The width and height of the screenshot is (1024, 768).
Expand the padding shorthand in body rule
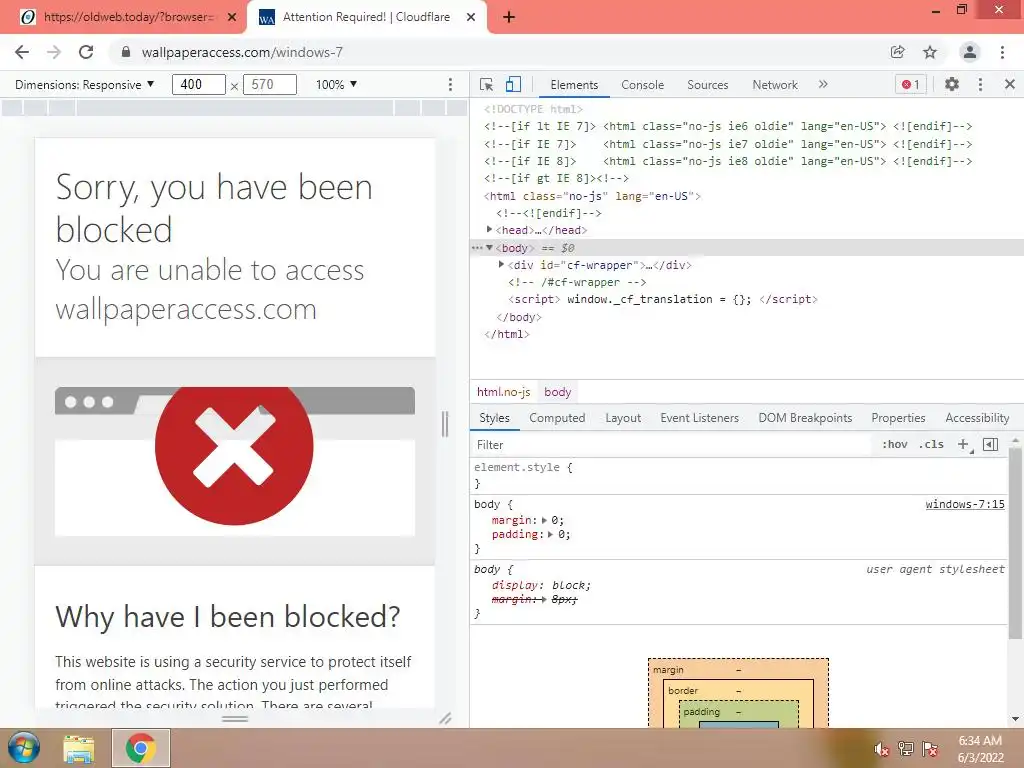tap(551, 534)
